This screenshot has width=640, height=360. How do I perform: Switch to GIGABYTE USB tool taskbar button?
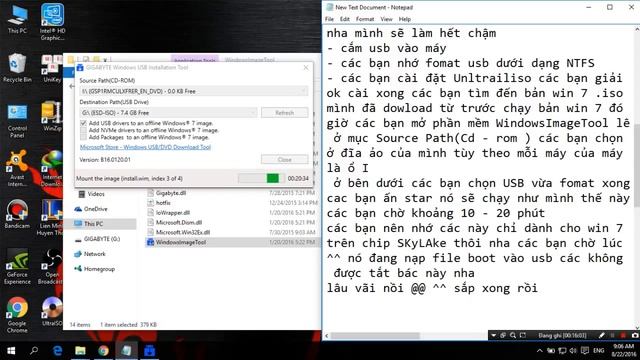(149, 351)
